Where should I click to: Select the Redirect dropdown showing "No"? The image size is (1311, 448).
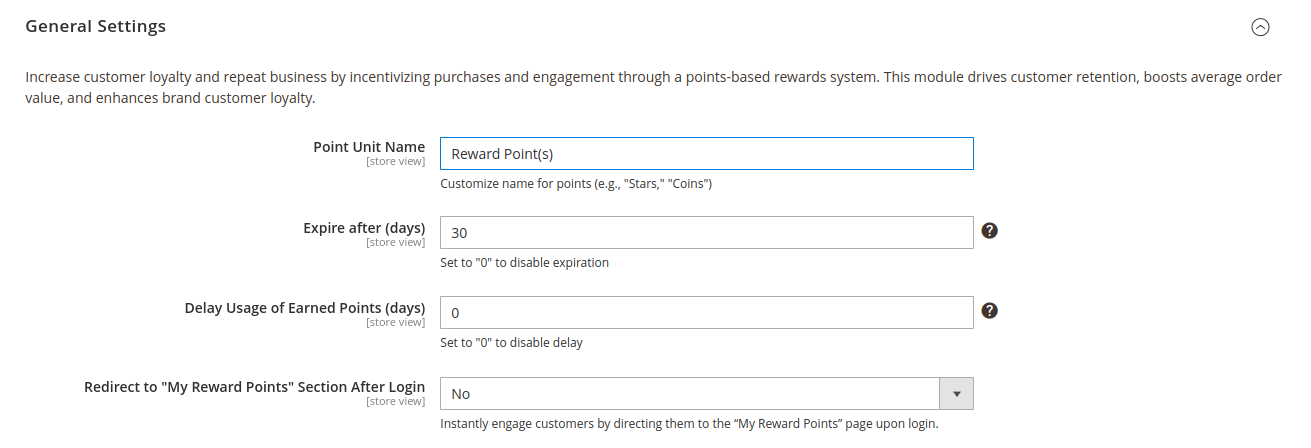coord(690,394)
